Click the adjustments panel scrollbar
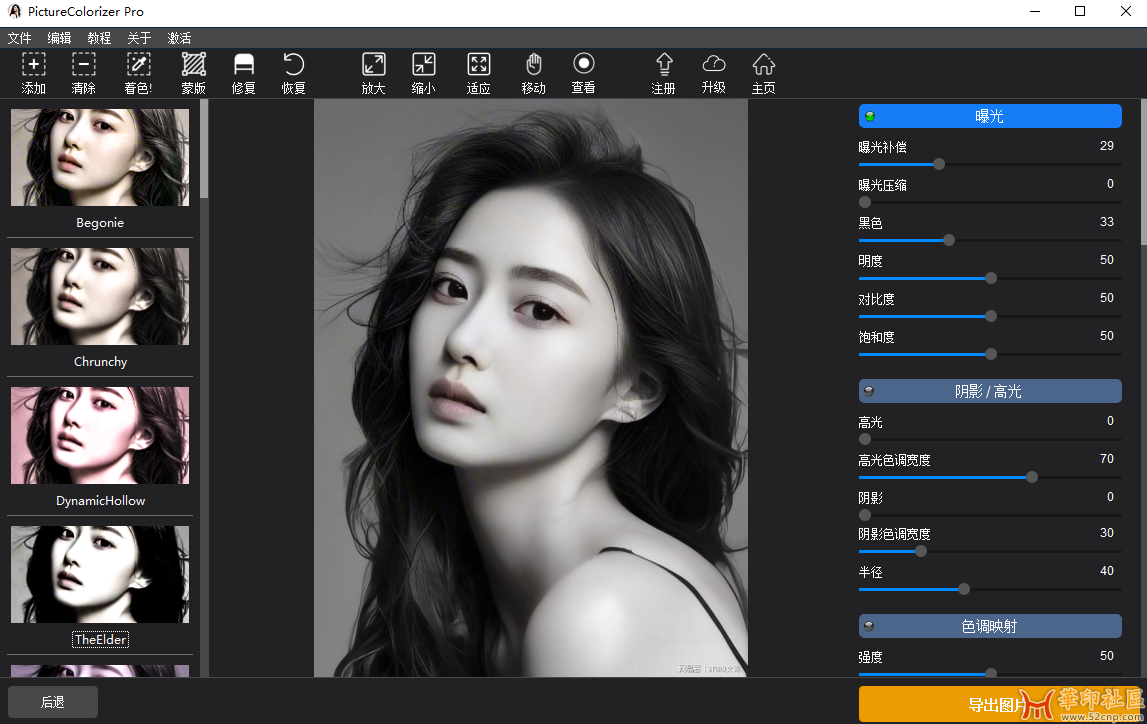Viewport: 1147px width, 724px height. 1143,172
